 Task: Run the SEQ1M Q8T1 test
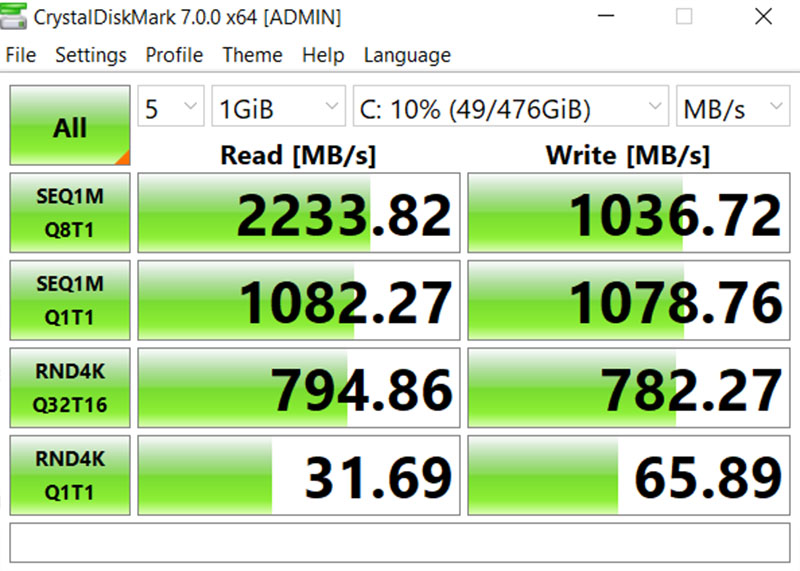click(70, 213)
